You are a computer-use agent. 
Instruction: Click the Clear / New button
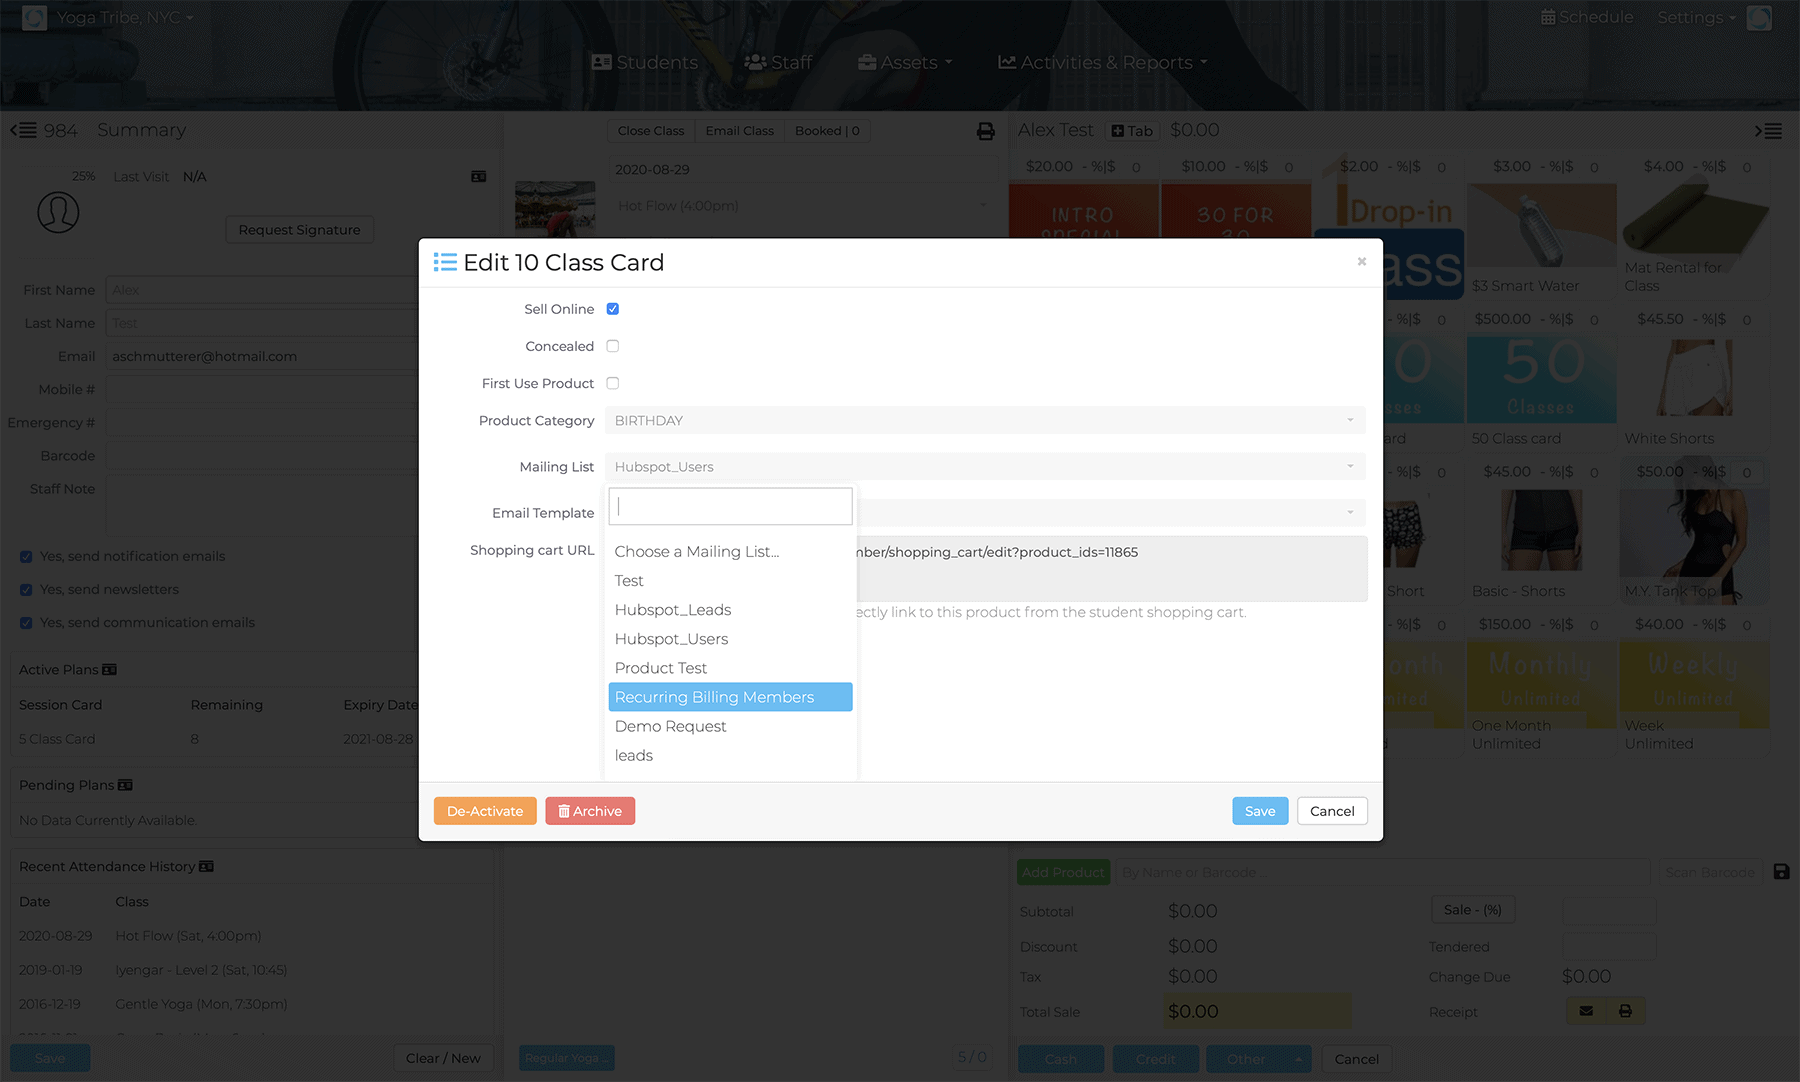443,1058
